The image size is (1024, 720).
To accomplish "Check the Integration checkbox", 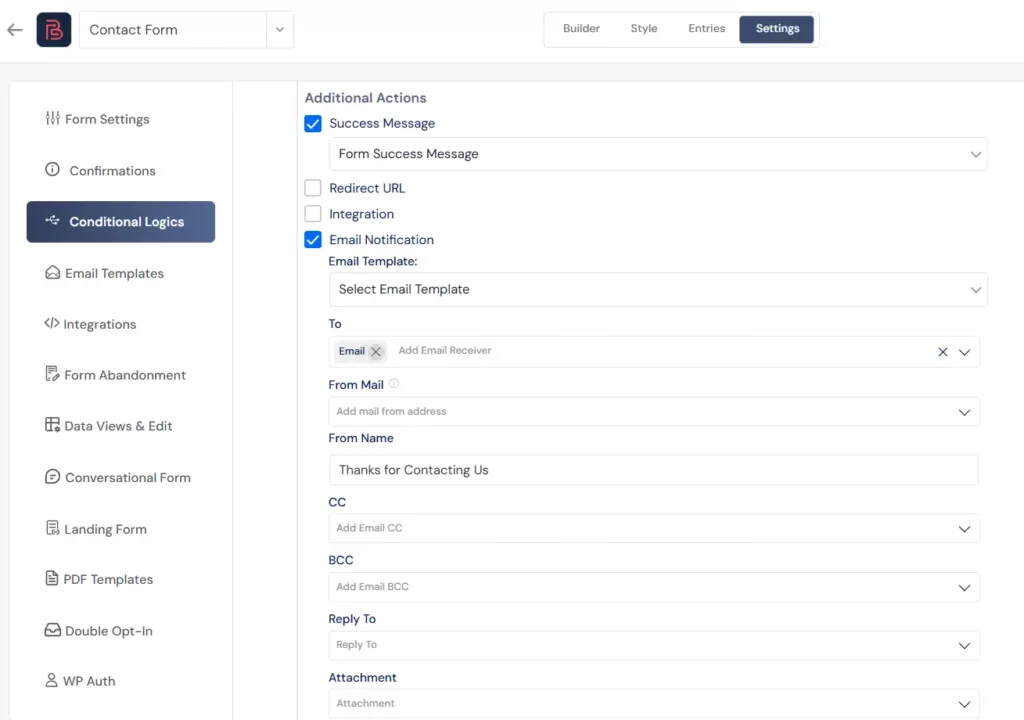I will click(x=312, y=214).
